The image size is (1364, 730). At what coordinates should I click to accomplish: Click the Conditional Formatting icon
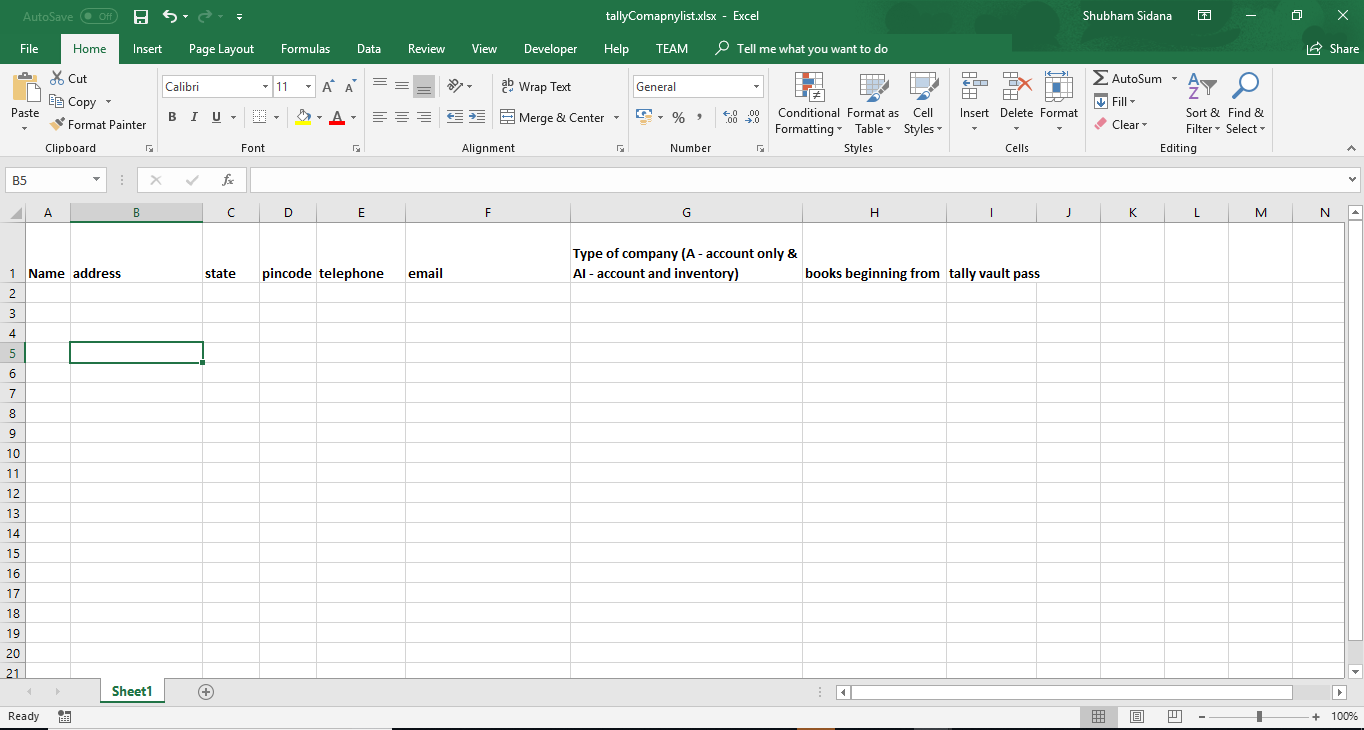click(808, 88)
